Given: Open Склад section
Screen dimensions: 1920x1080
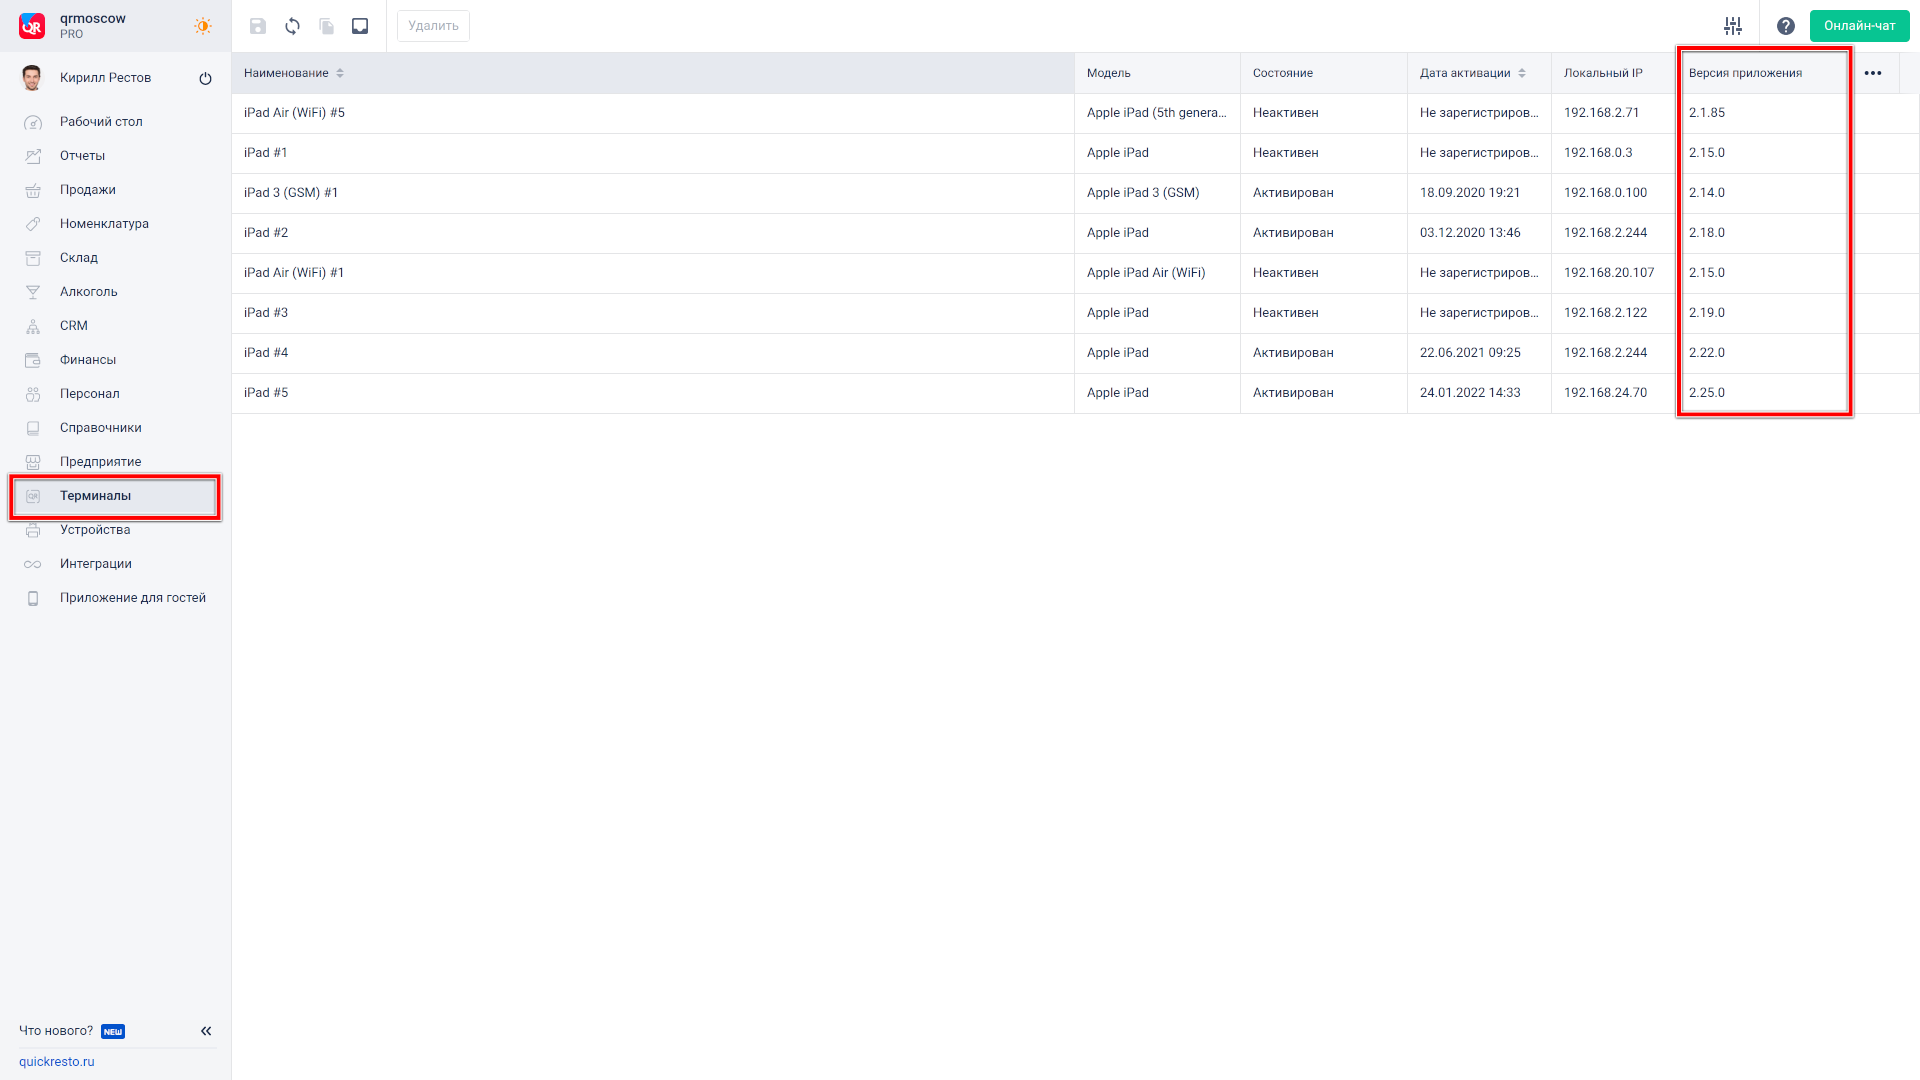Looking at the screenshot, I should point(79,258).
